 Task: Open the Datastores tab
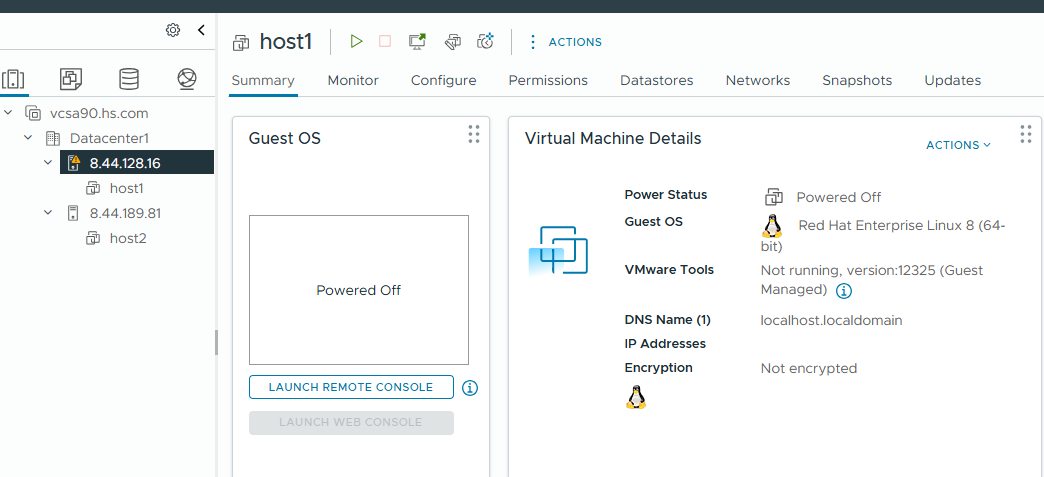click(x=656, y=81)
